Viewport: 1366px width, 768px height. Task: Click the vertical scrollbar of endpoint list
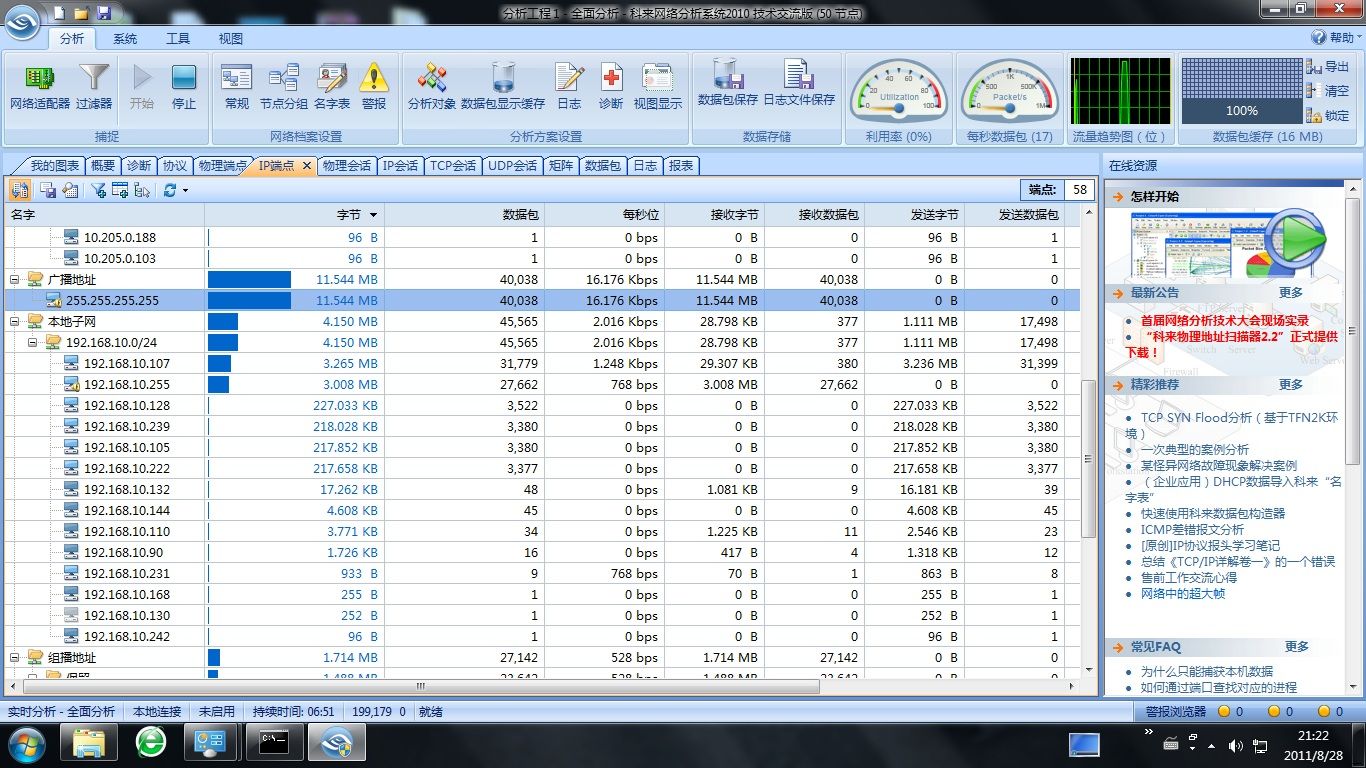click(x=1089, y=458)
